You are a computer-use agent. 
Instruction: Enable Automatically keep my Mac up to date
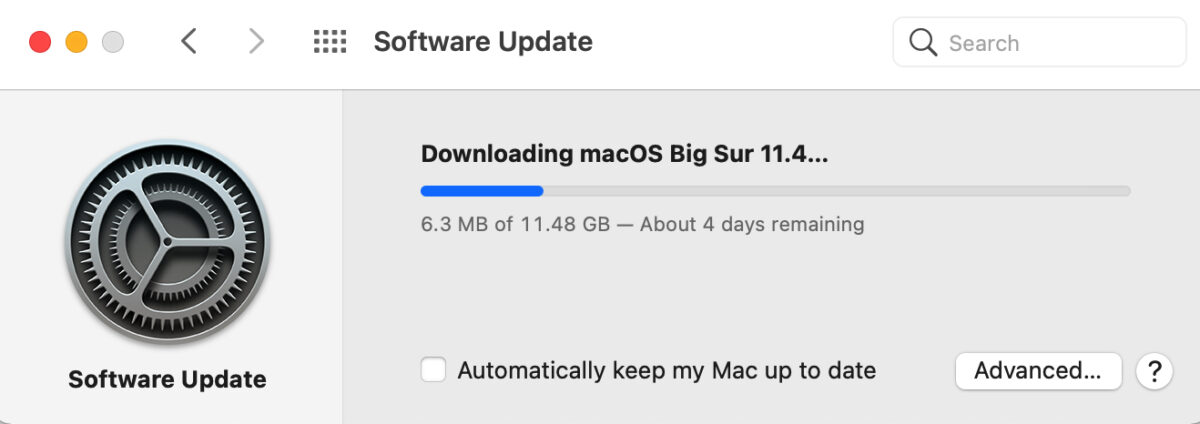(433, 370)
